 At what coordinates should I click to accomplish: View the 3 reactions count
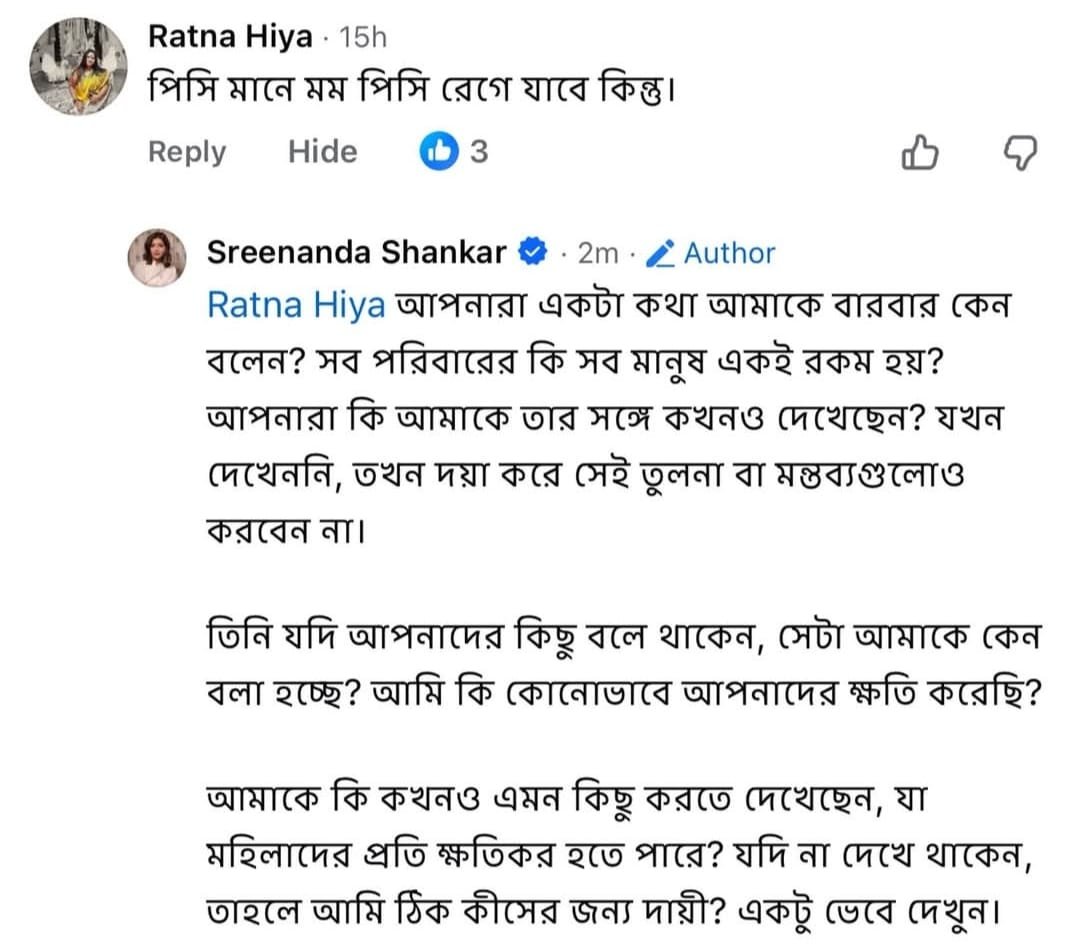pyautogui.click(x=479, y=152)
